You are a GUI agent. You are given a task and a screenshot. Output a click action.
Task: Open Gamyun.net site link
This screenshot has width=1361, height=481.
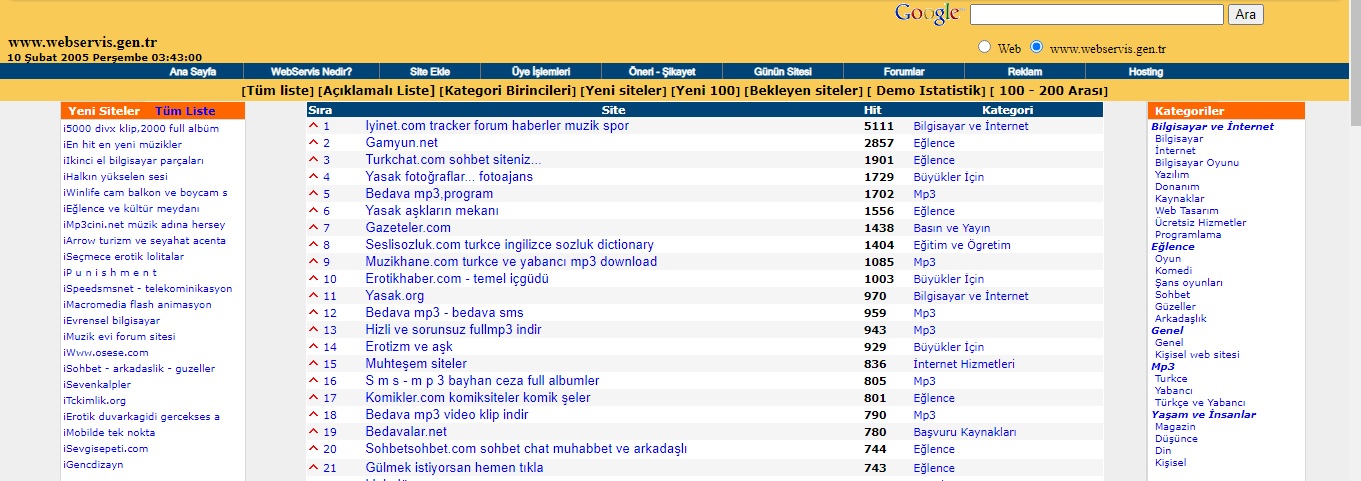[x=401, y=143]
